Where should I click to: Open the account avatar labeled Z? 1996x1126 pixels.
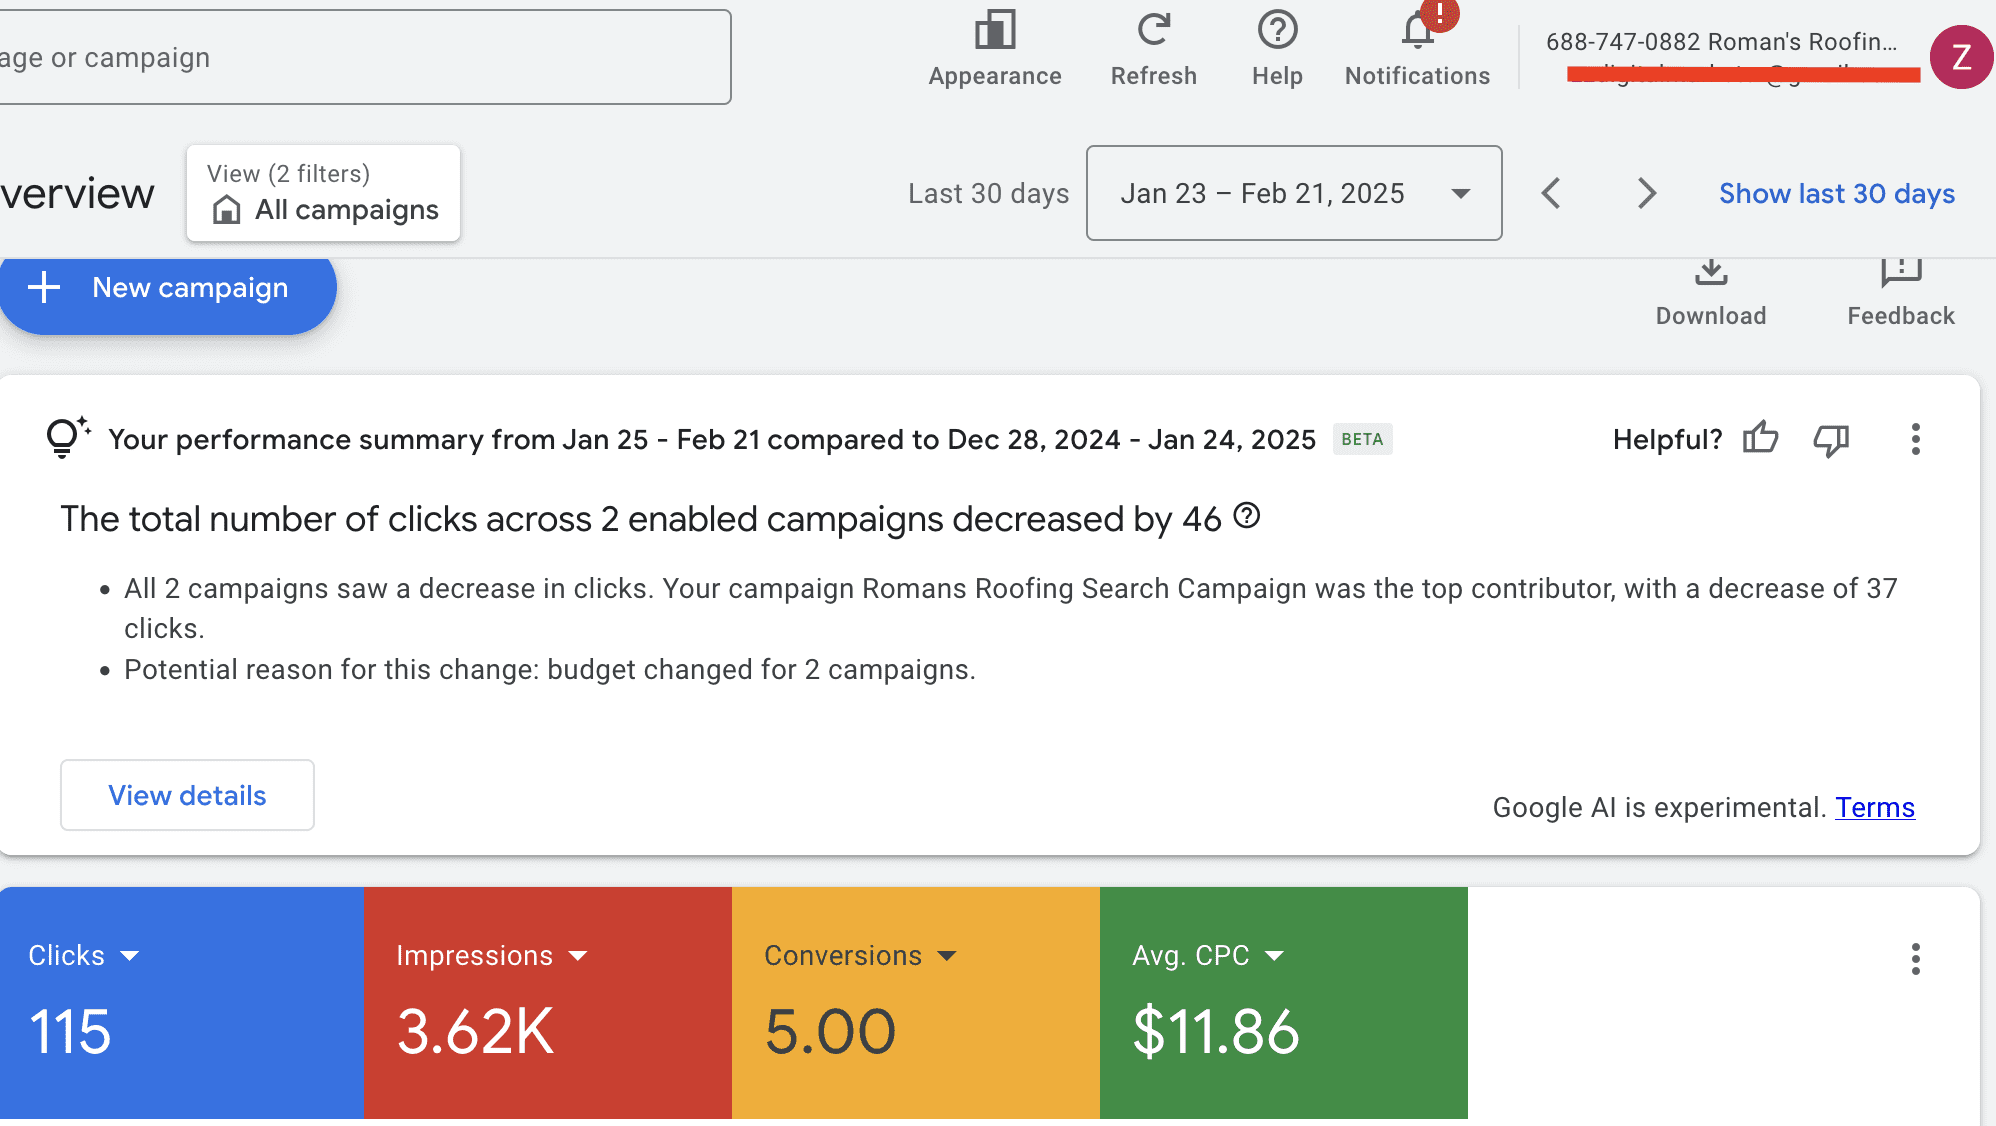pyautogui.click(x=1961, y=57)
